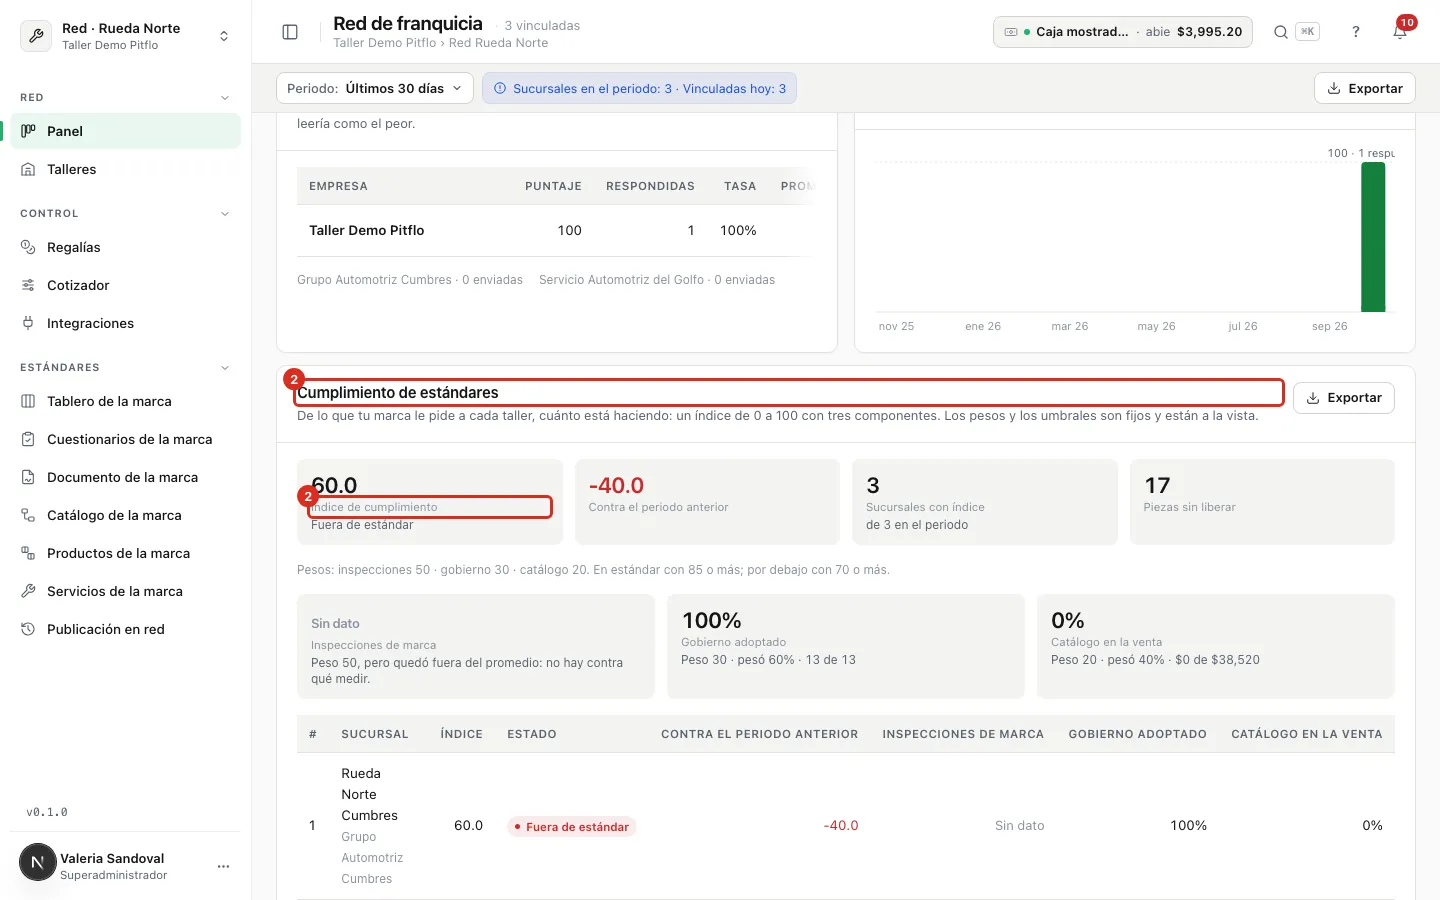Toggle the sidebar panel icon
The width and height of the screenshot is (1440, 900).
point(290,32)
